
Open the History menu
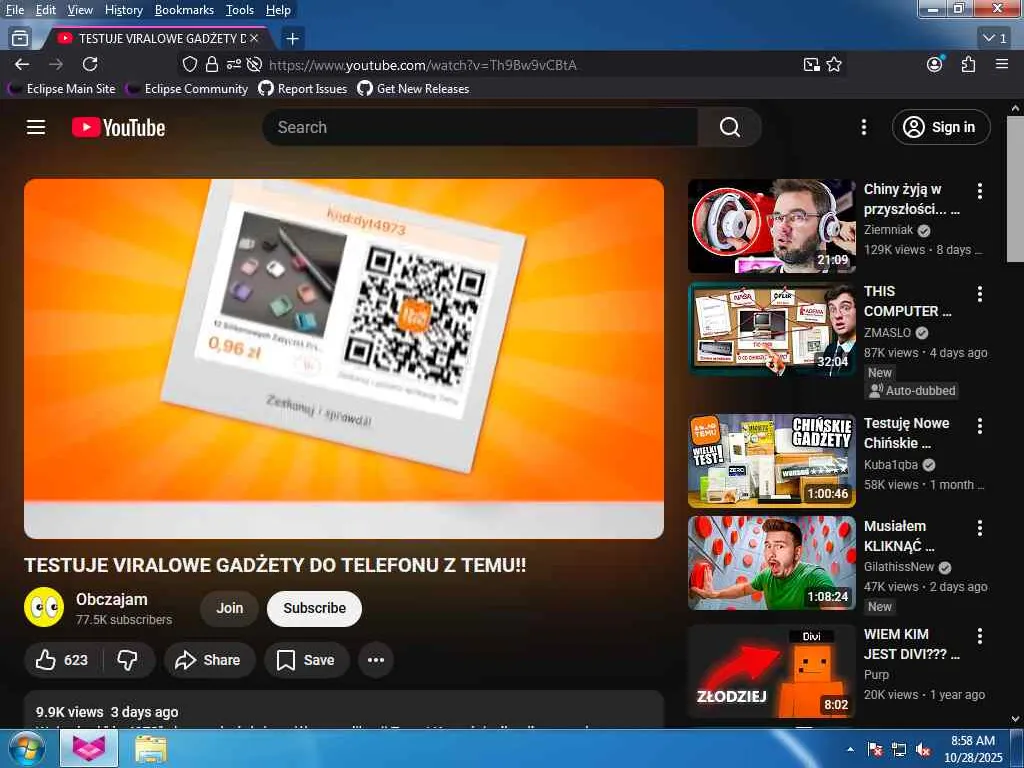[124, 10]
